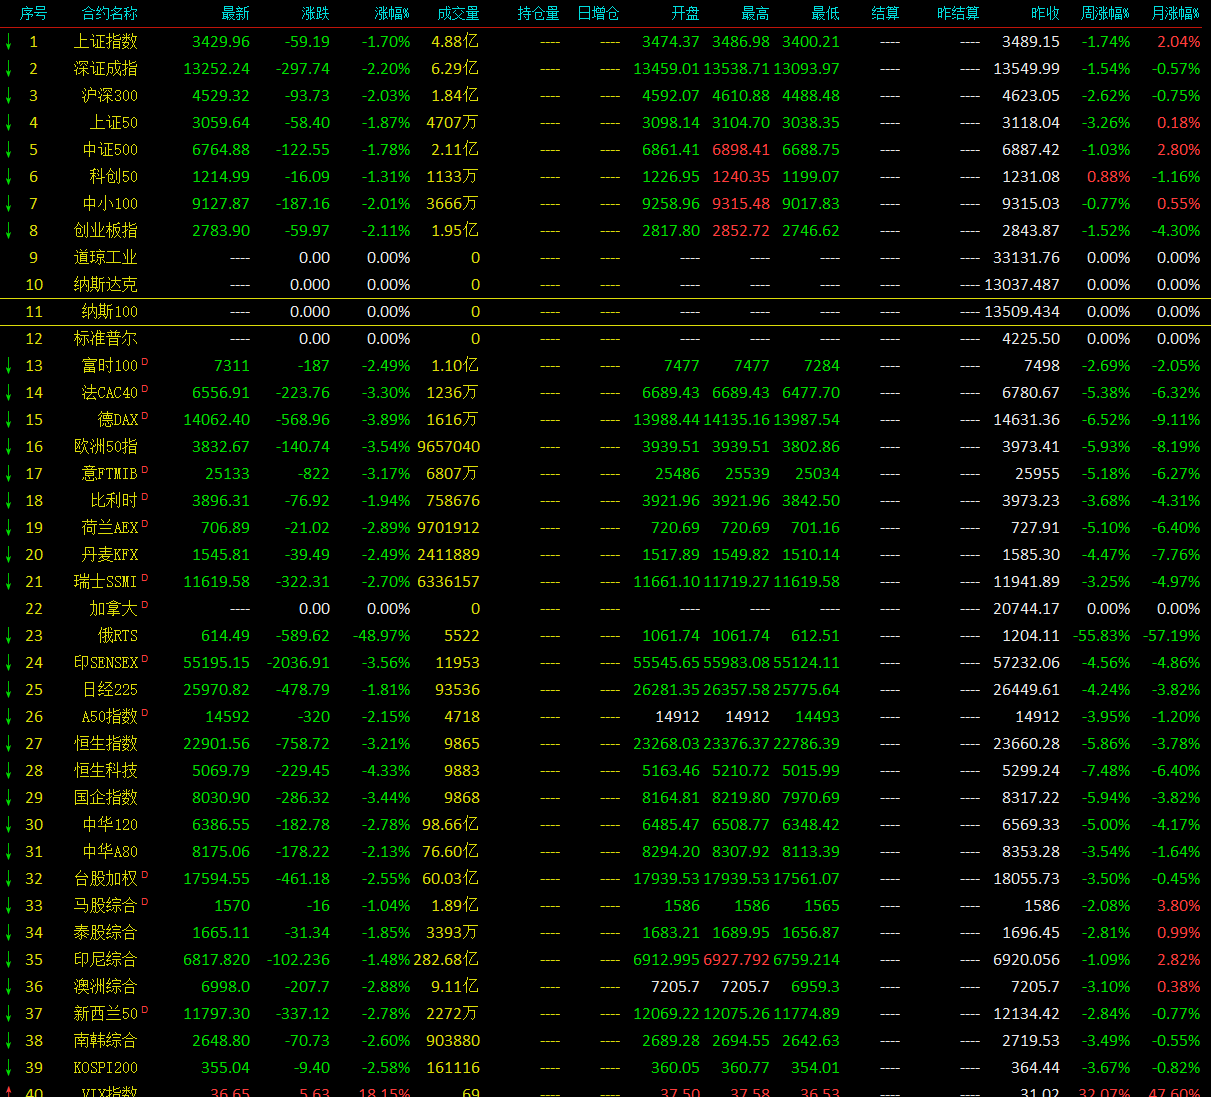This screenshot has width=1211, height=1097.
Task: Select the 南韩综合 contract name
Action: pos(105,1041)
